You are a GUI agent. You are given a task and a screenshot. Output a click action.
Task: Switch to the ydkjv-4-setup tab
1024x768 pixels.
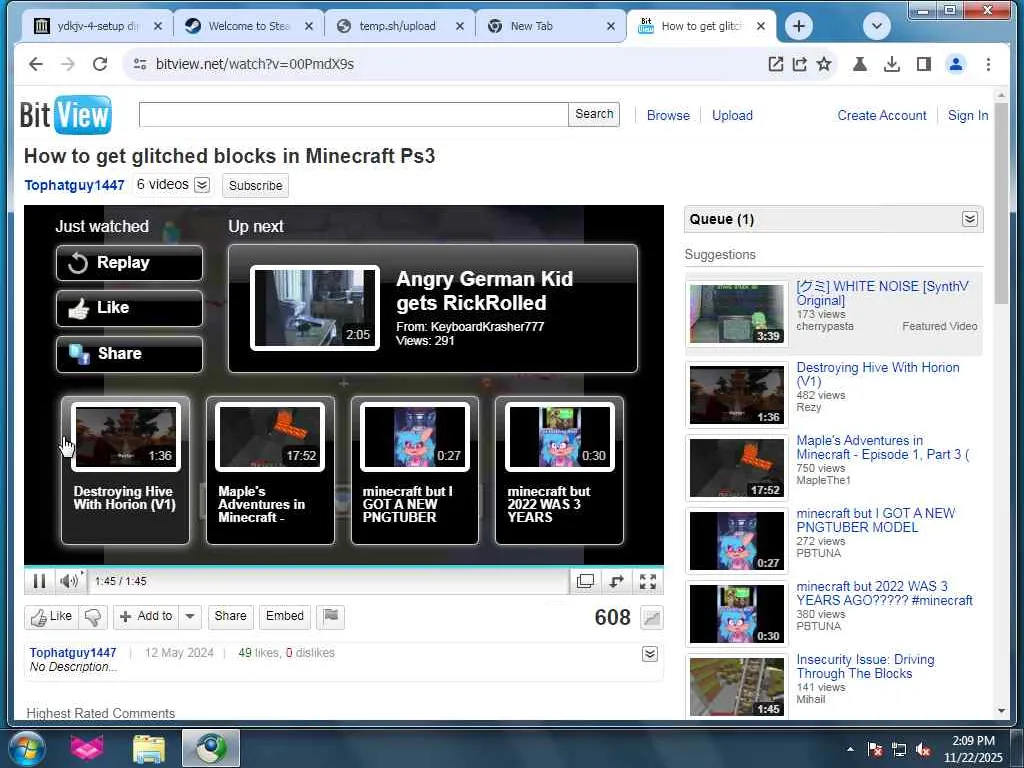coord(97,26)
